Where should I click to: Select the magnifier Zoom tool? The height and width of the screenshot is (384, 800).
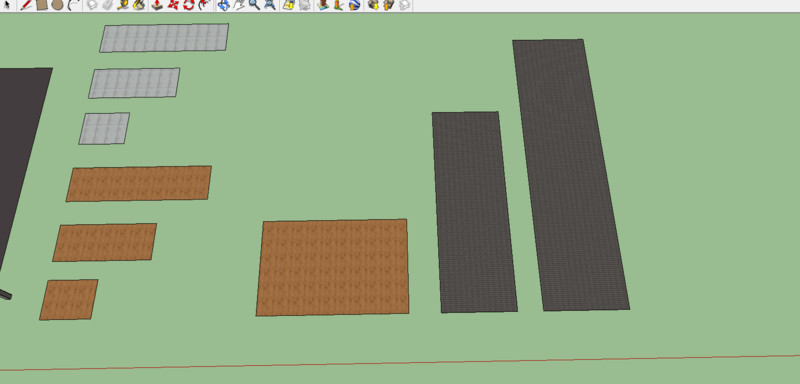pos(254,5)
